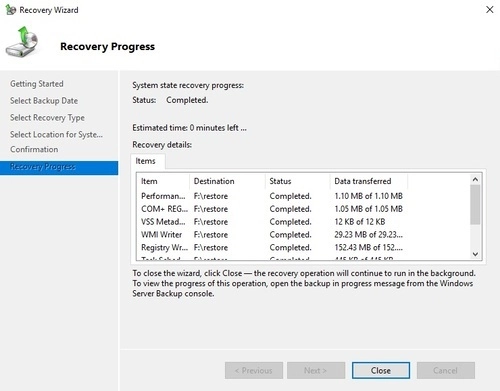The height and width of the screenshot is (391, 500).
Task: Sort by the Destination column header
Action: 227,181
